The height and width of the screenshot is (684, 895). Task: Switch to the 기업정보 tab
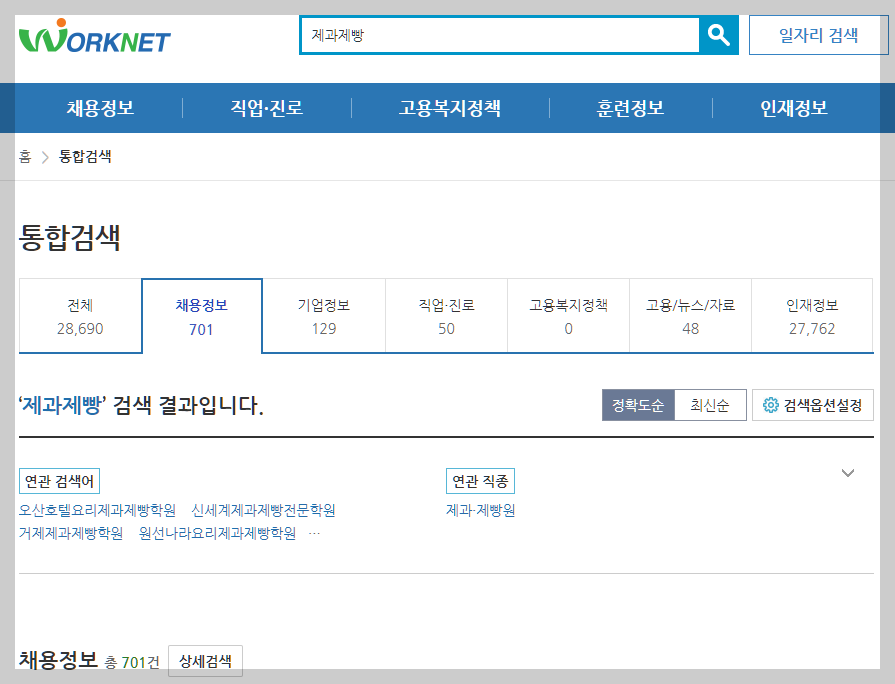[324, 315]
